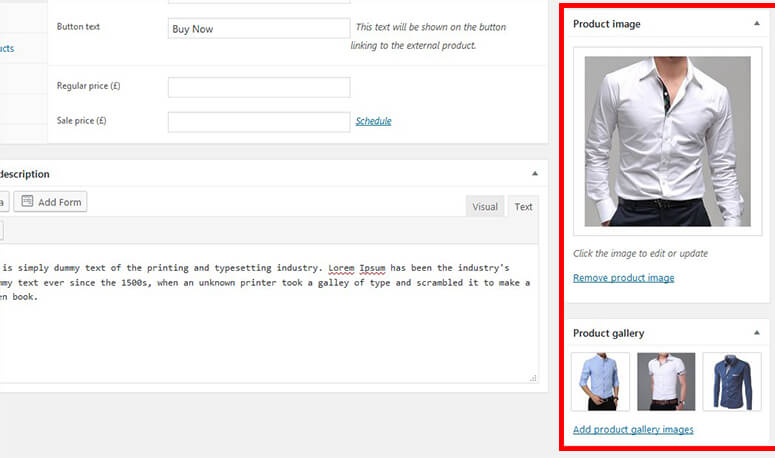Open the Schedule sale price link

[x=373, y=121]
